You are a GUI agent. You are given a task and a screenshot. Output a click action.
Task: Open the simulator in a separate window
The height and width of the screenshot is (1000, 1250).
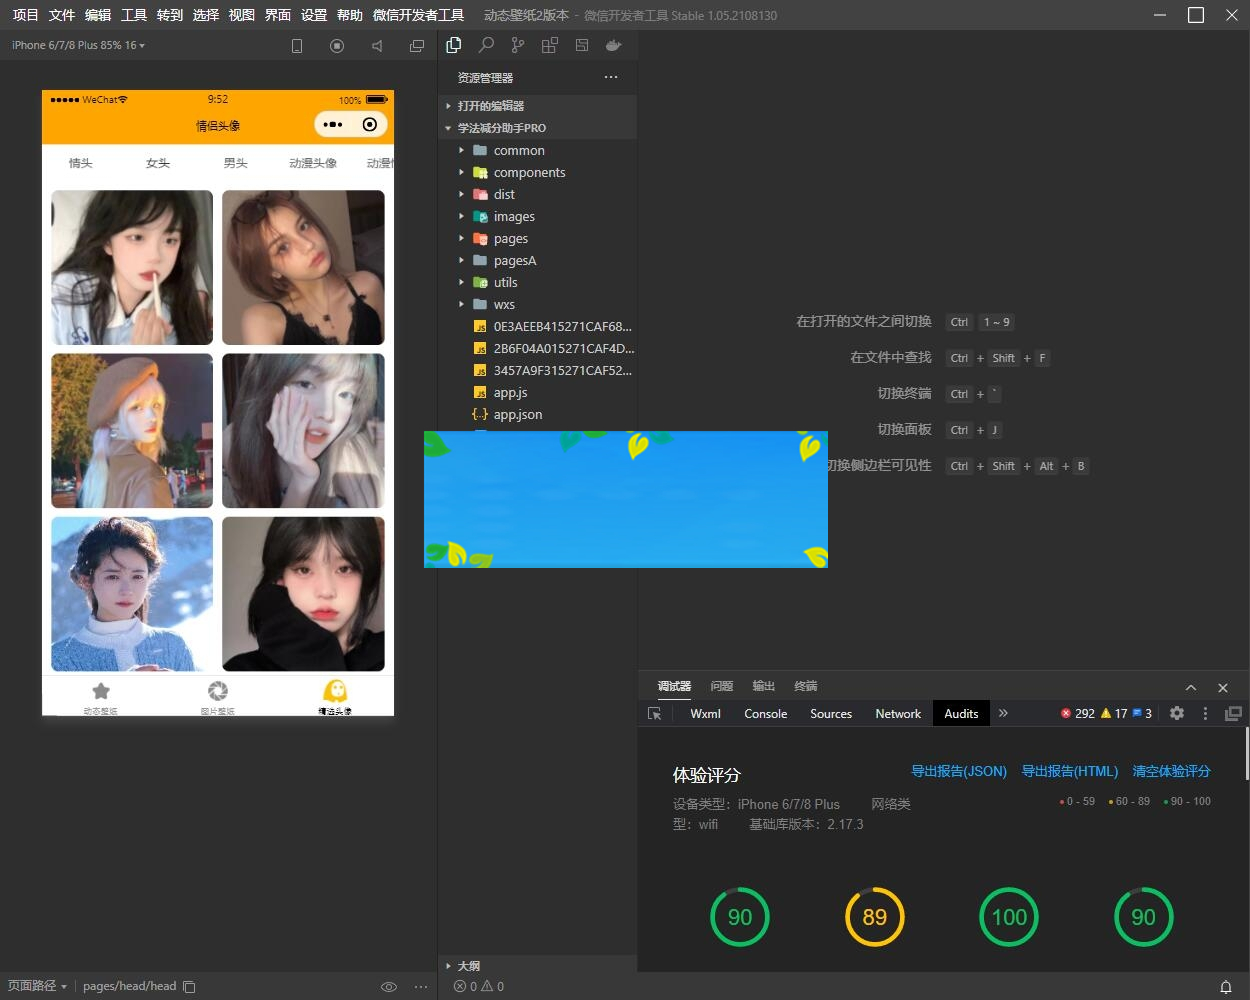click(x=417, y=45)
